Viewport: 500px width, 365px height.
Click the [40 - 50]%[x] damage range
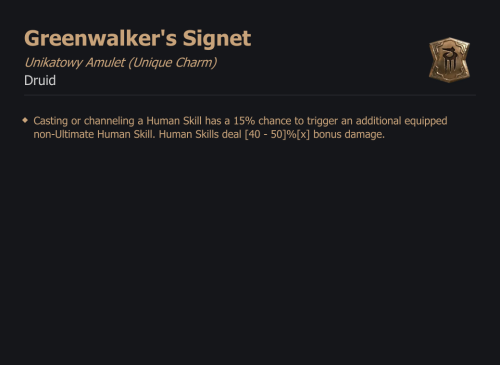(277, 134)
